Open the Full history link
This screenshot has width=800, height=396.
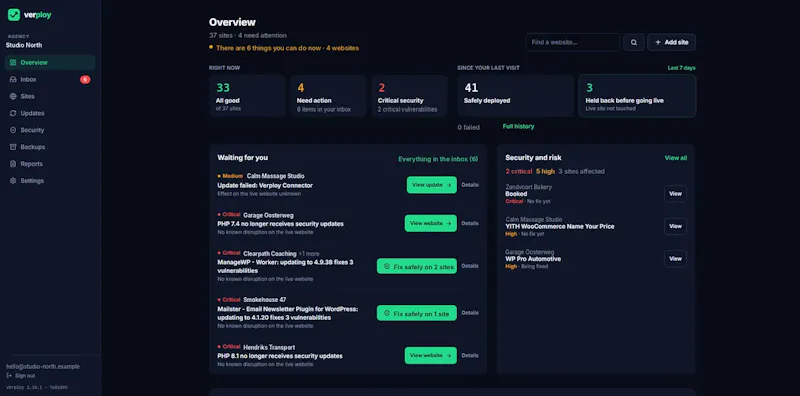coord(518,127)
